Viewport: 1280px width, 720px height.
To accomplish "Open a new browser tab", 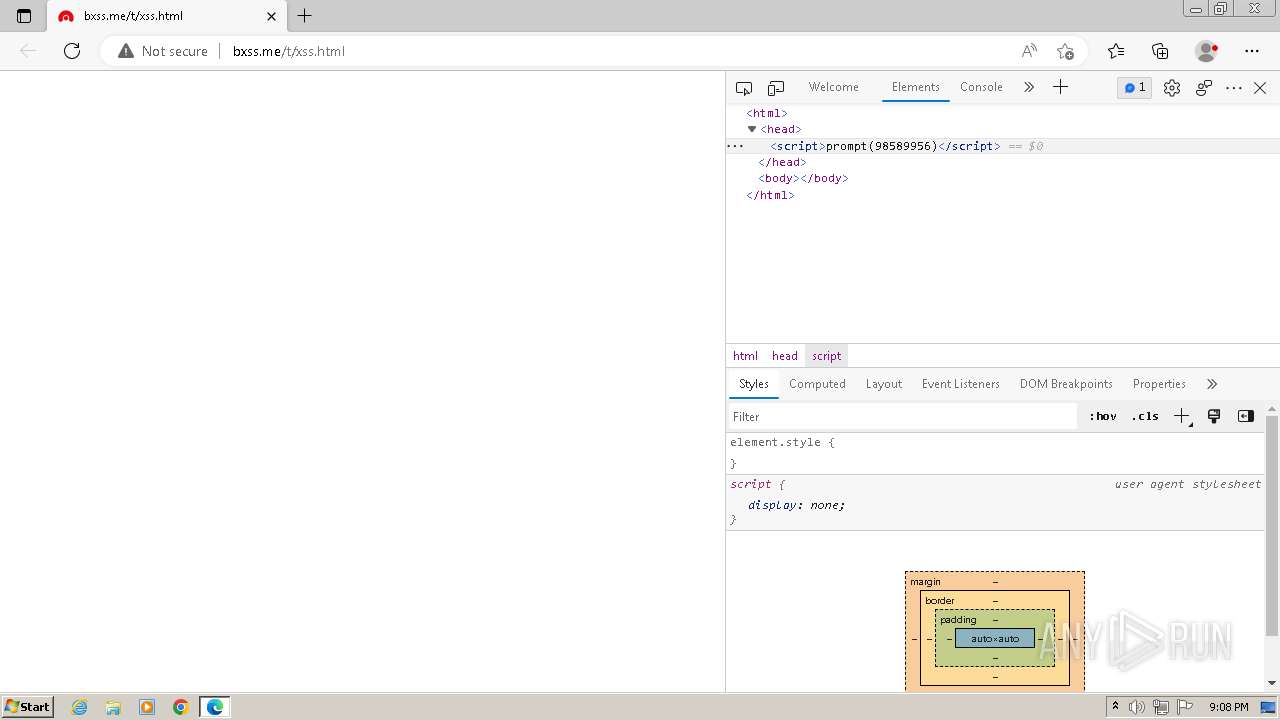I will [x=305, y=16].
